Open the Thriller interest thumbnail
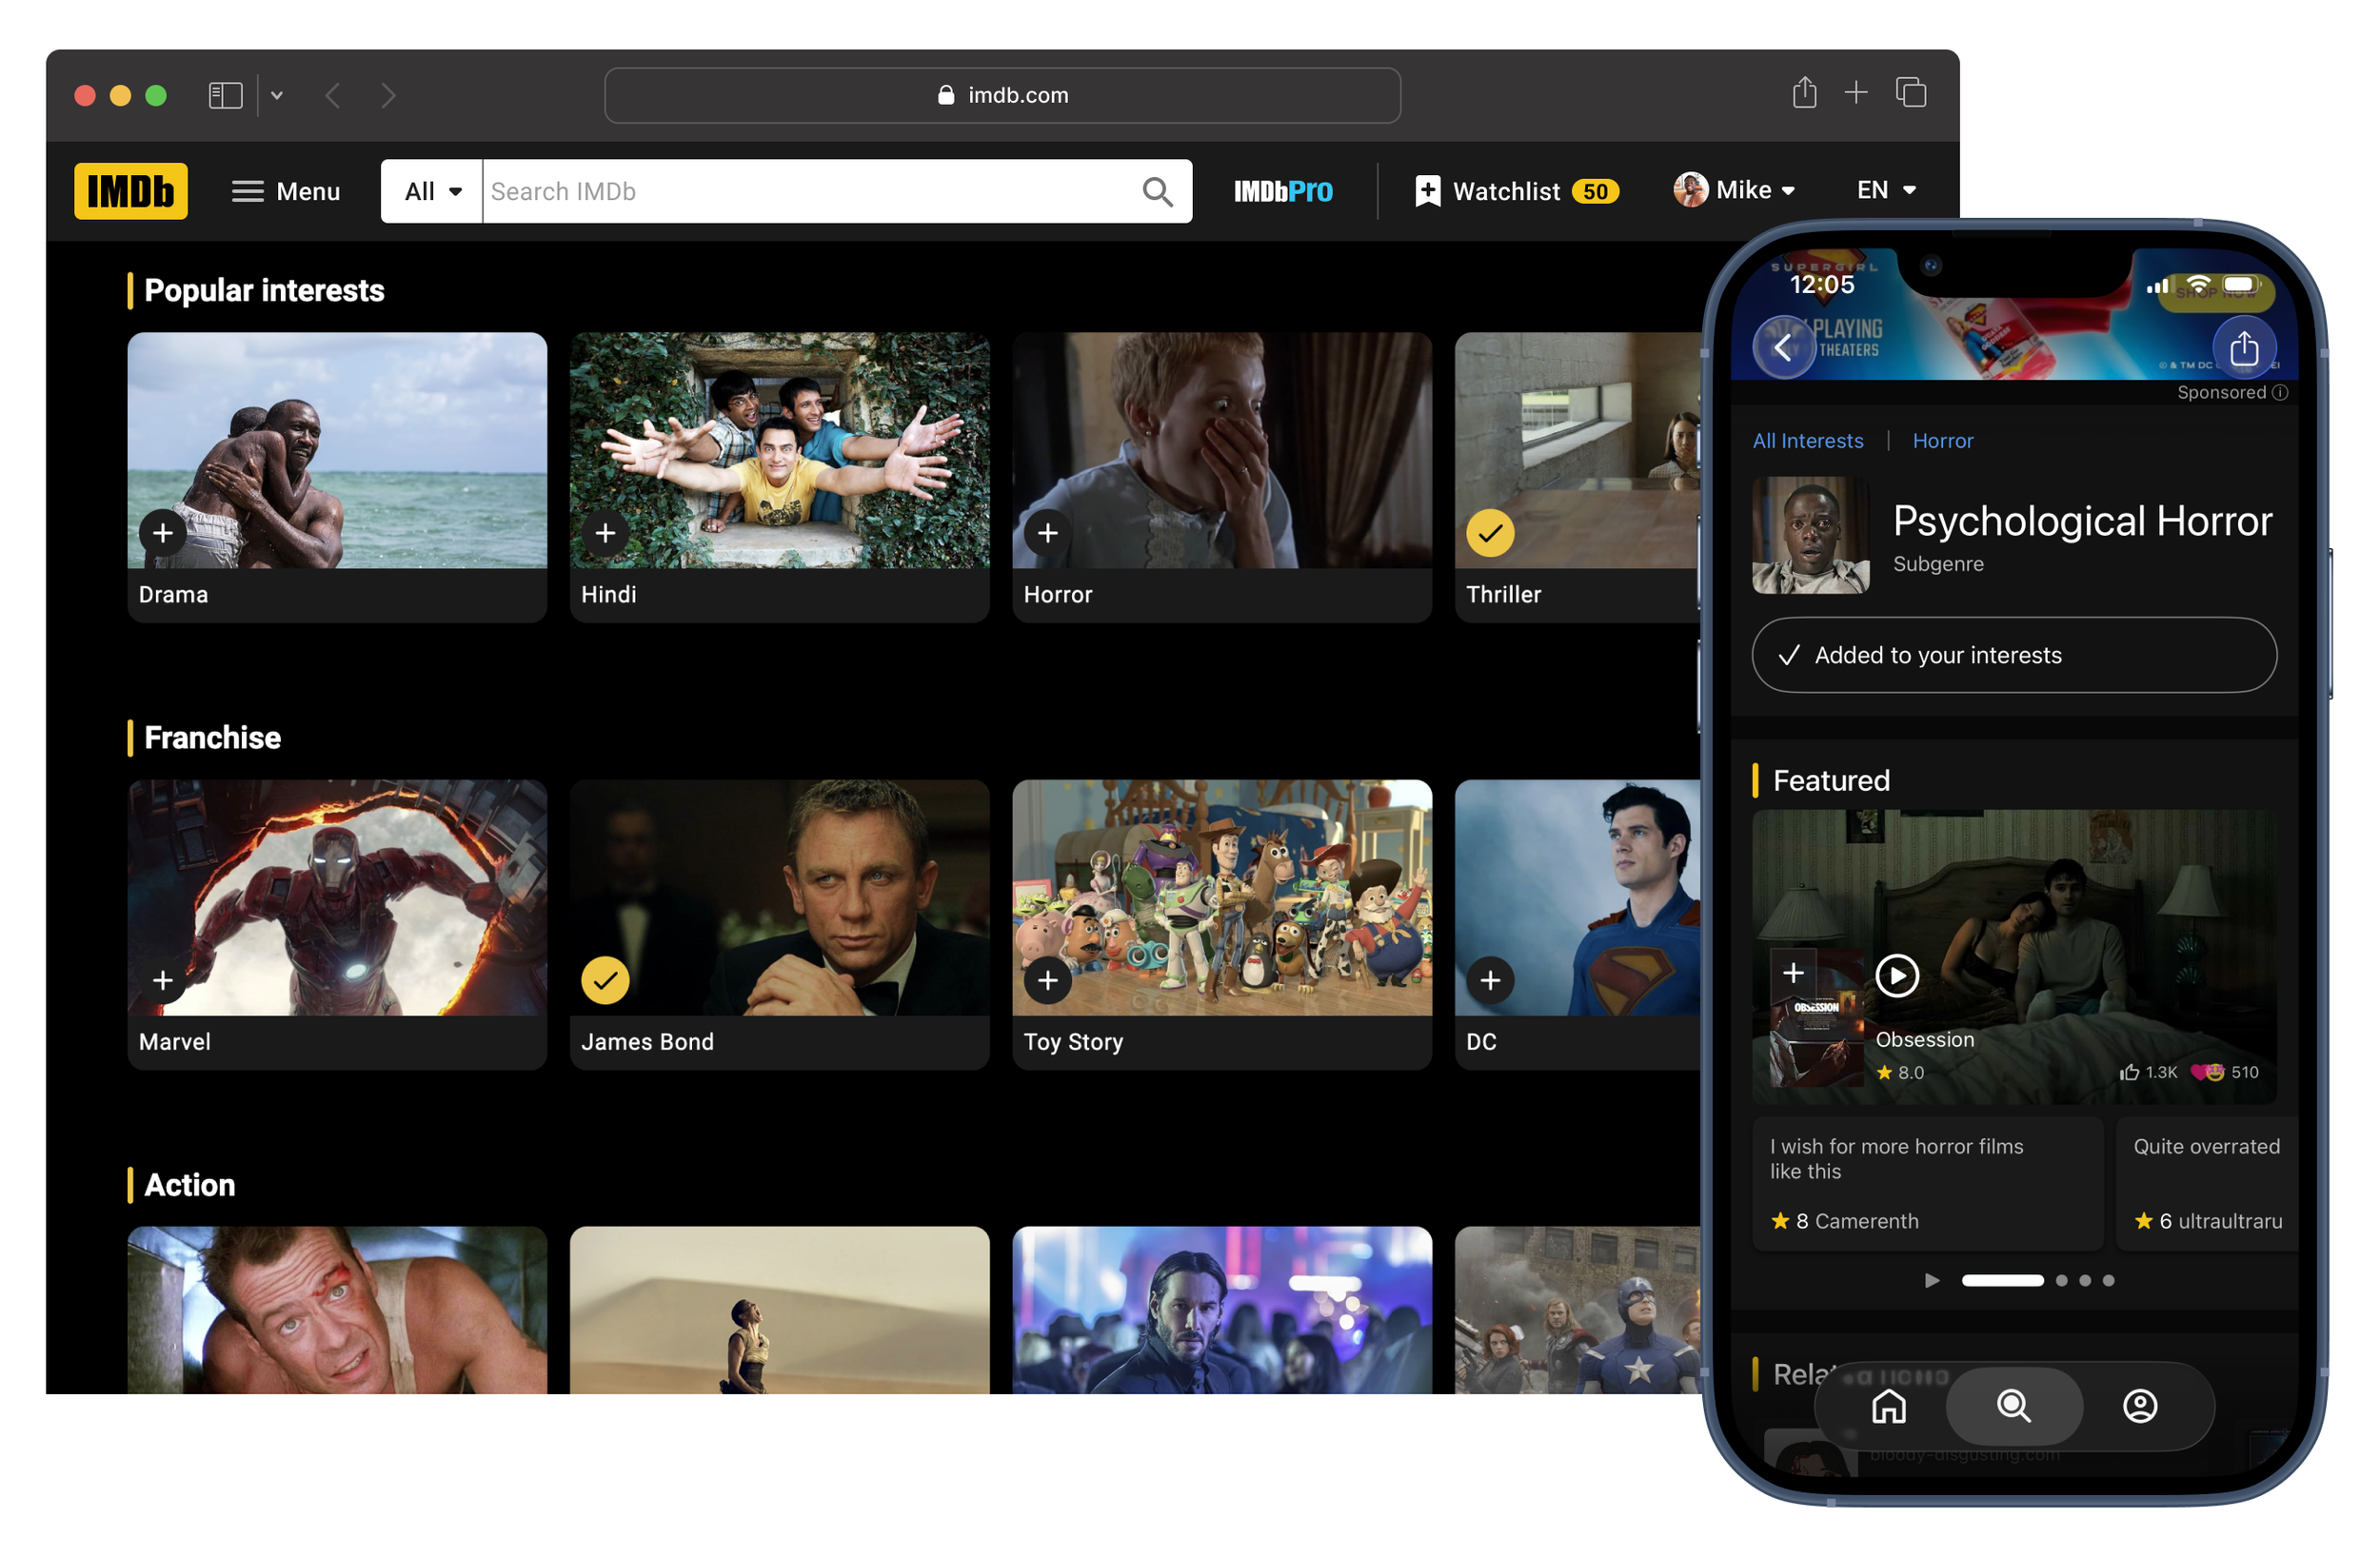The width and height of the screenshot is (2380, 1557). (1578, 450)
